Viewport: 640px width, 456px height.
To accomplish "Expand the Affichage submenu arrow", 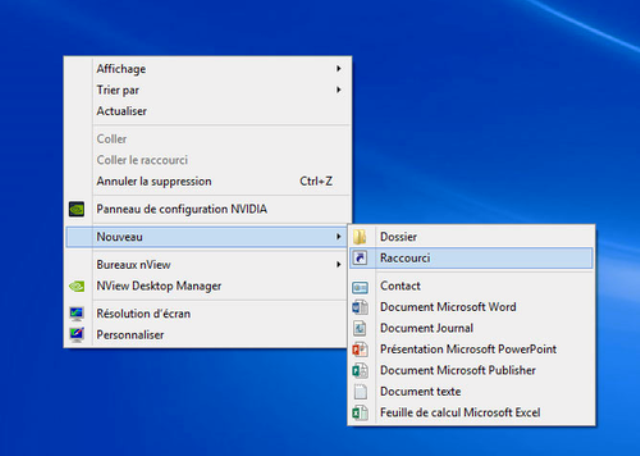I will point(338,69).
